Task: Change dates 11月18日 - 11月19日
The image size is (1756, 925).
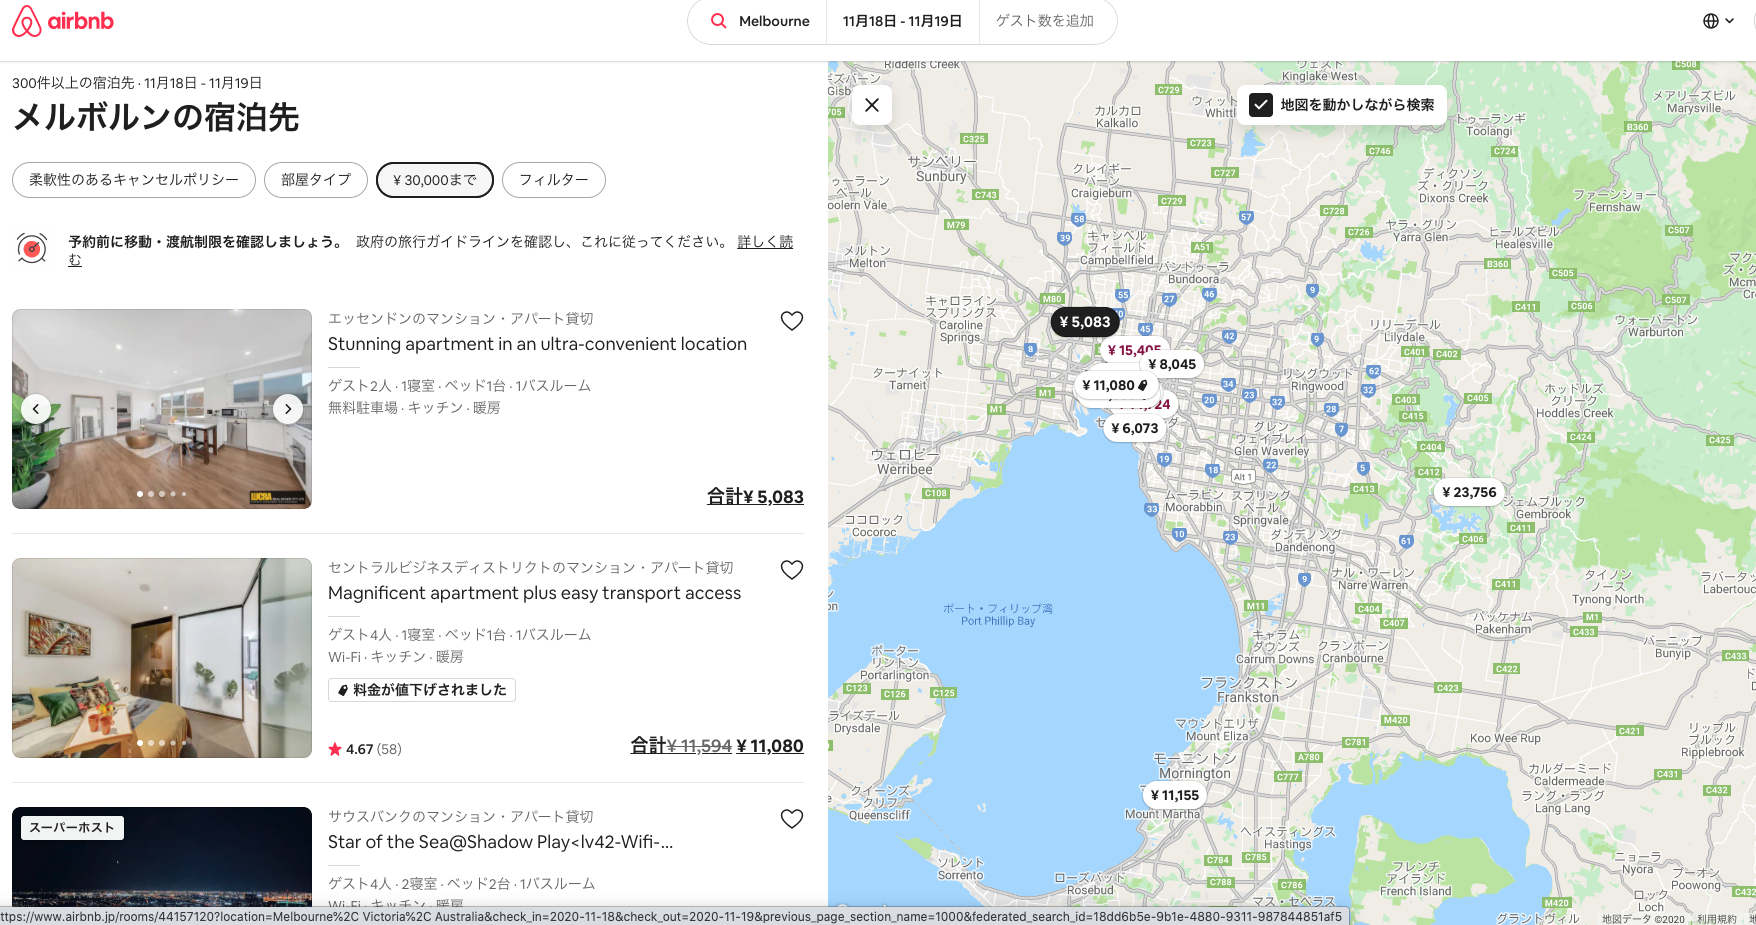Action: coord(902,21)
